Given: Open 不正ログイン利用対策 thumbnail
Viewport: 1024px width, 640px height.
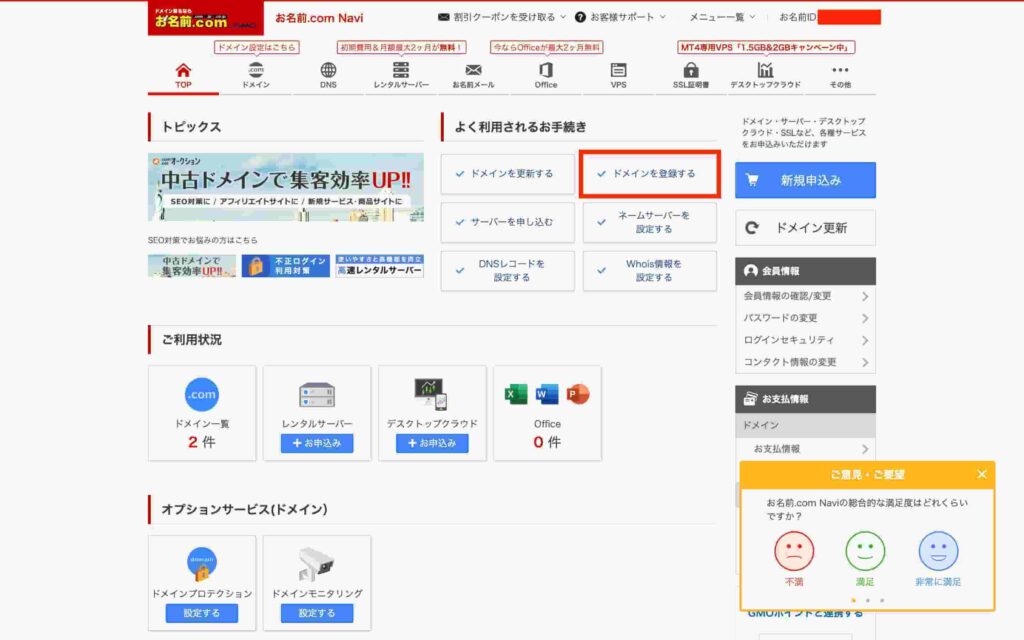Looking at the screenshot, I should tap(285, 266).
